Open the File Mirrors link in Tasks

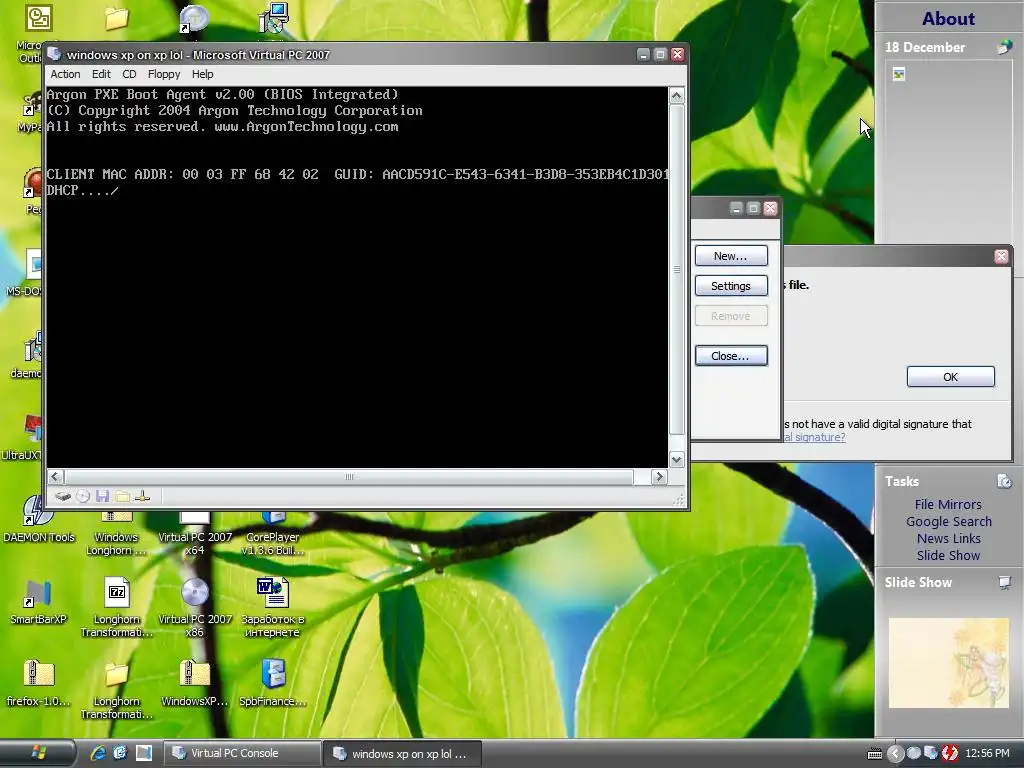tap(948, 504)
